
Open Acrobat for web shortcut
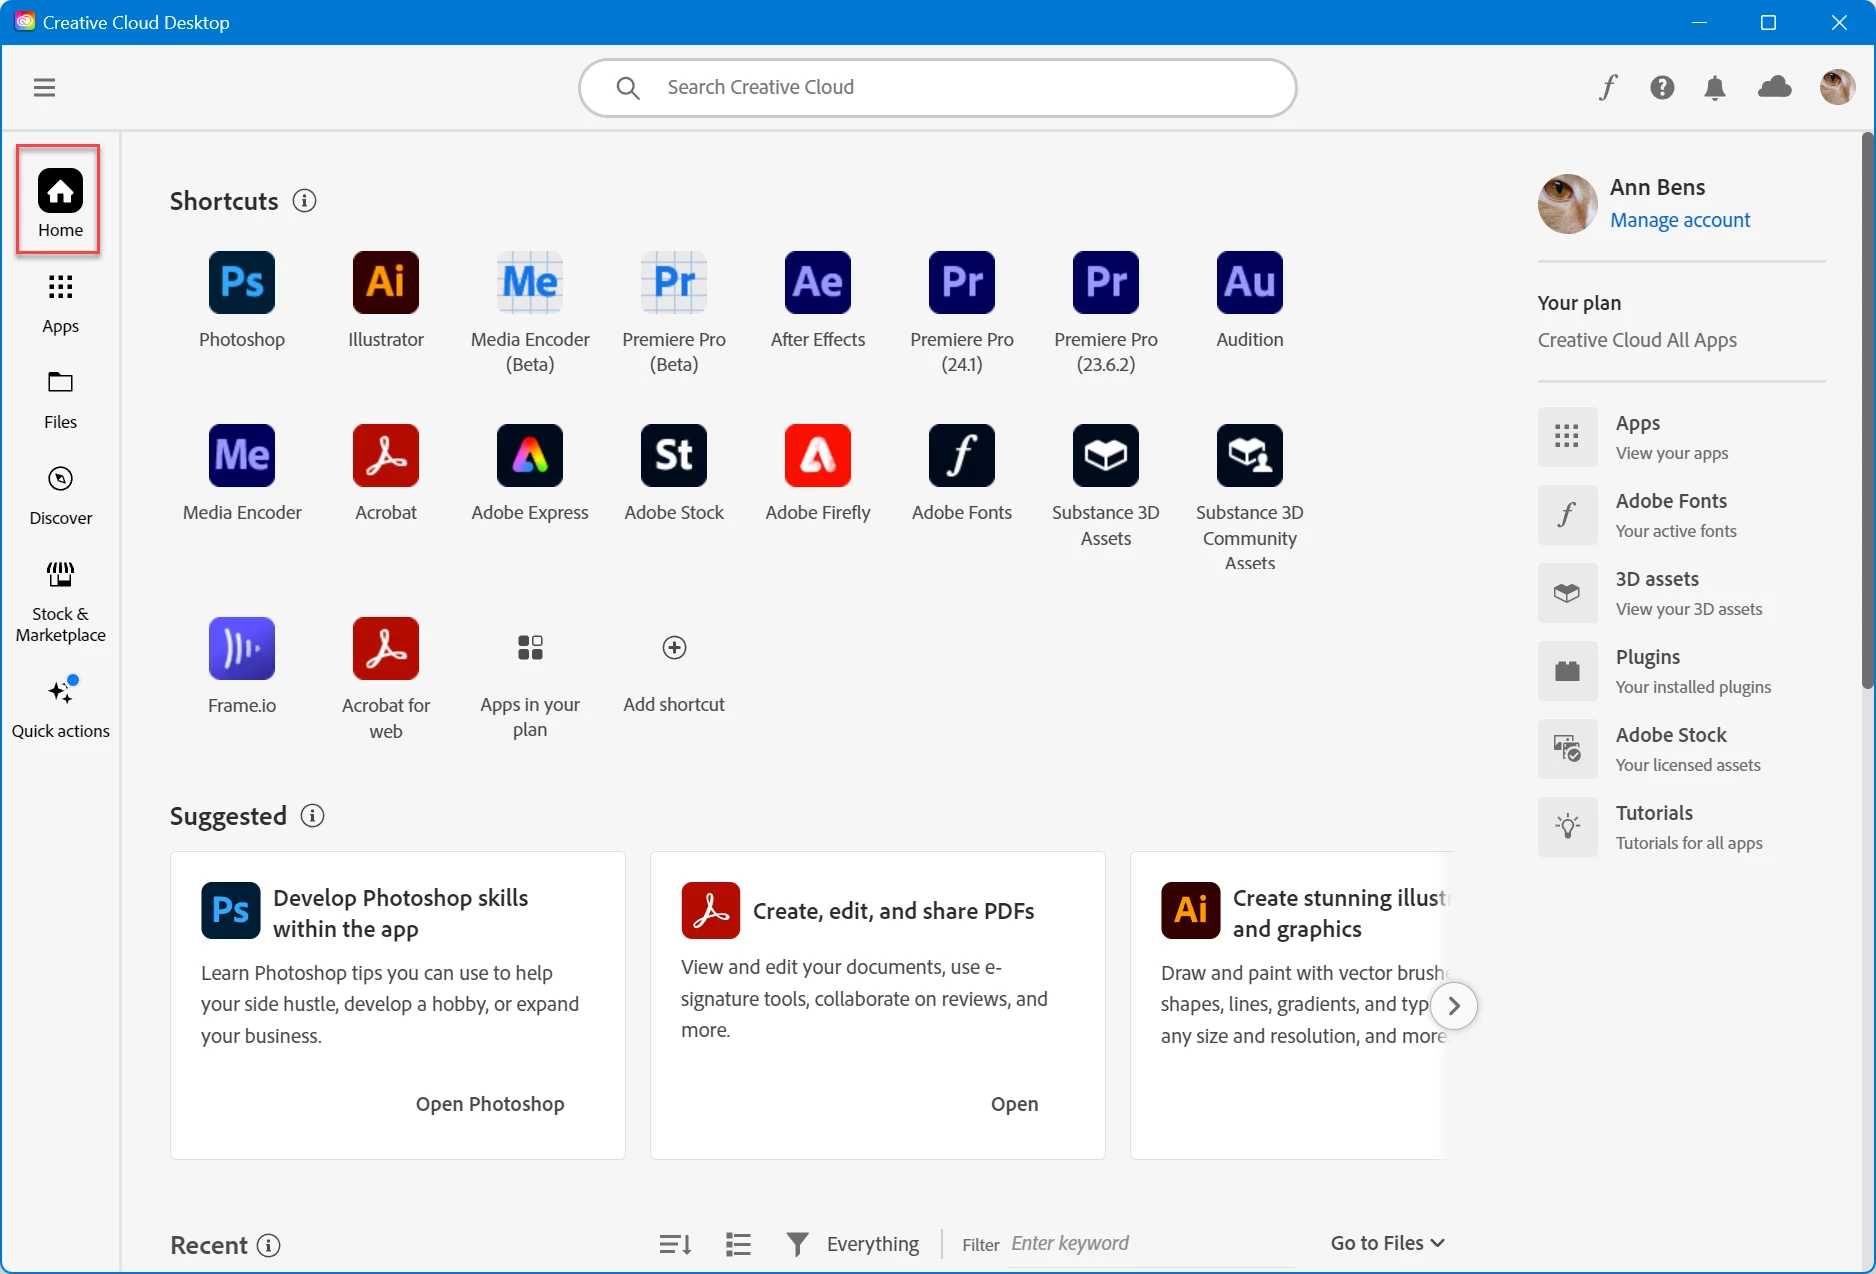pyautogui.click(x=386, y=649)
